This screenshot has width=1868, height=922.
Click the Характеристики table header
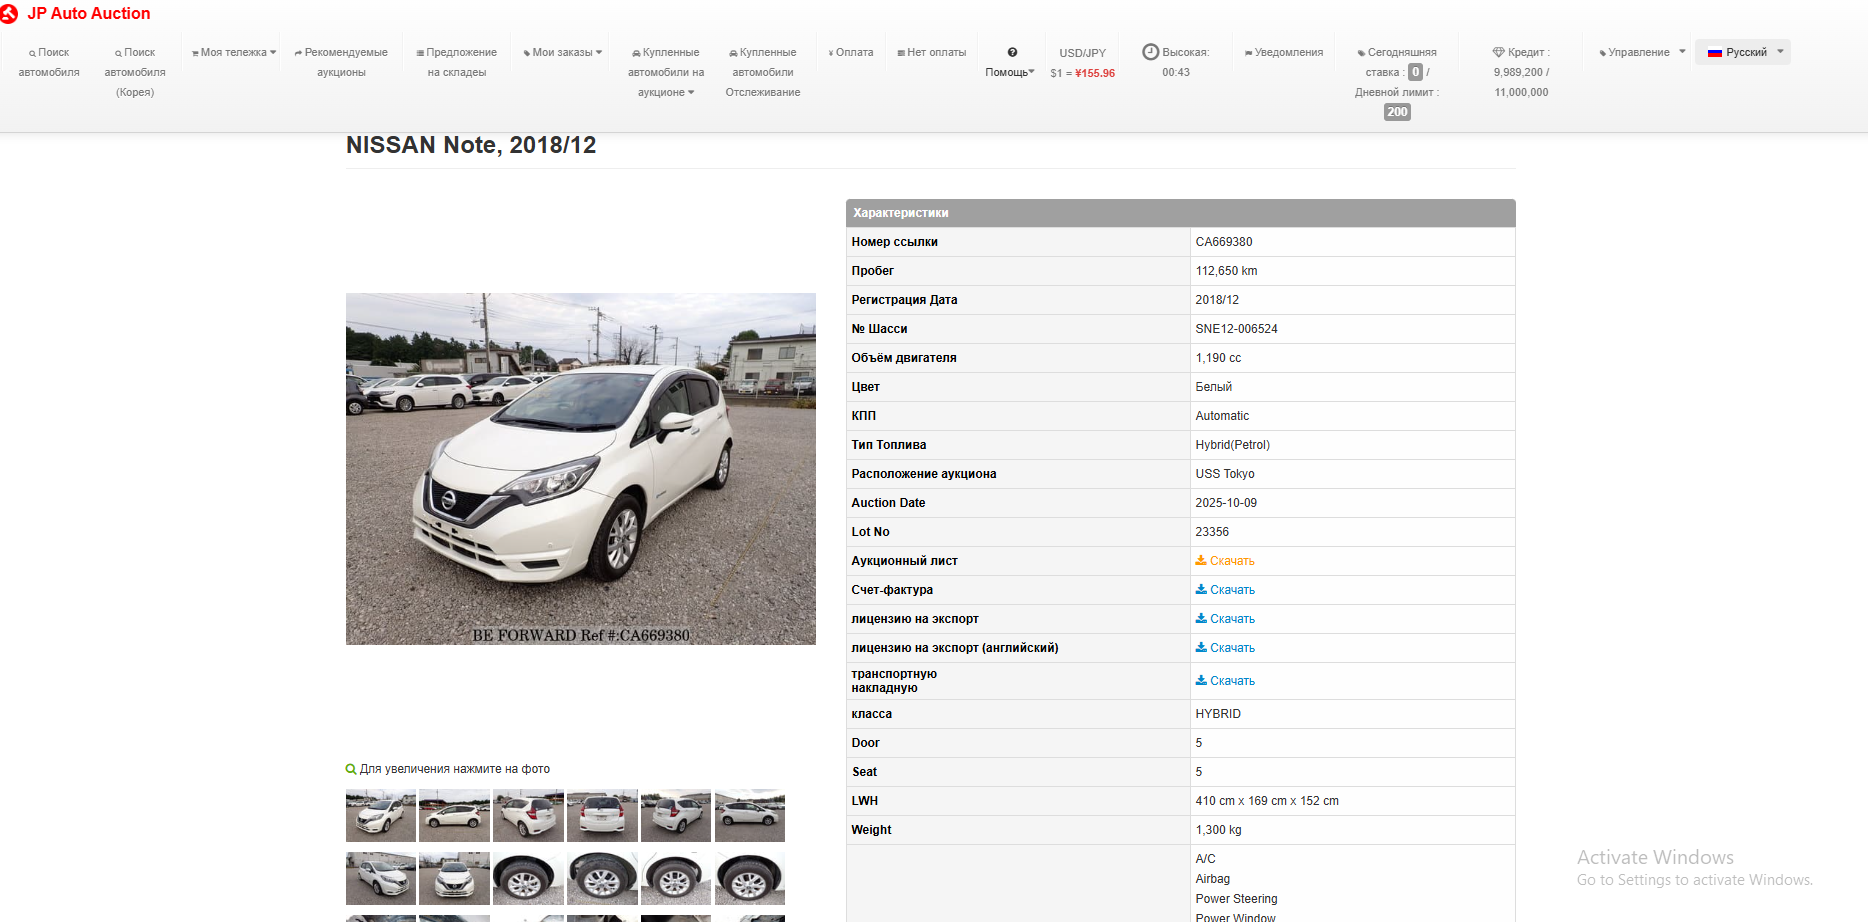pos(1181,213)
